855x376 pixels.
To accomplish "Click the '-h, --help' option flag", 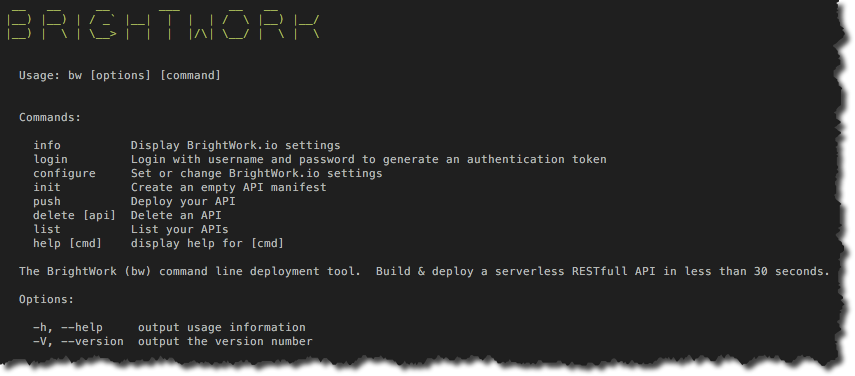I will (x=68, y=328).
